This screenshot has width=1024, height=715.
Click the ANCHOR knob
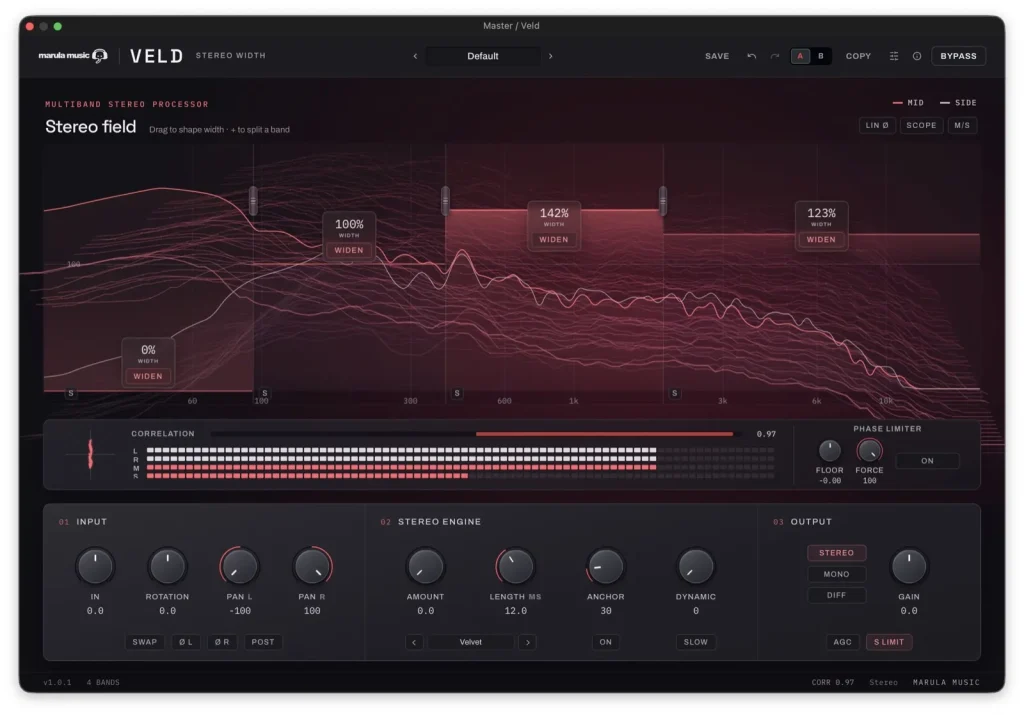click(605, 566)
